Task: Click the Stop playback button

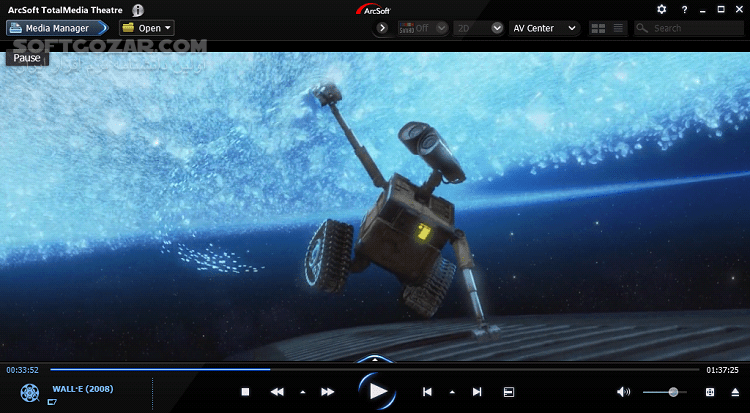Action: [245, 392]
